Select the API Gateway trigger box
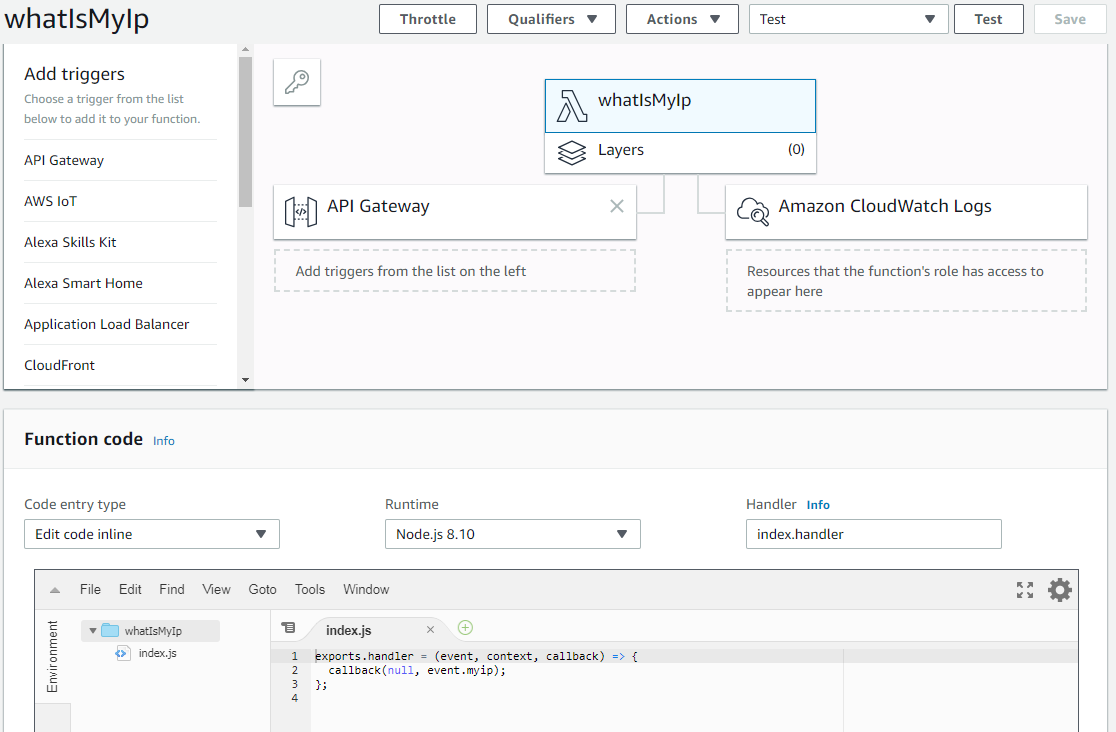This screenshot has width=1116, height=732. 455,212
